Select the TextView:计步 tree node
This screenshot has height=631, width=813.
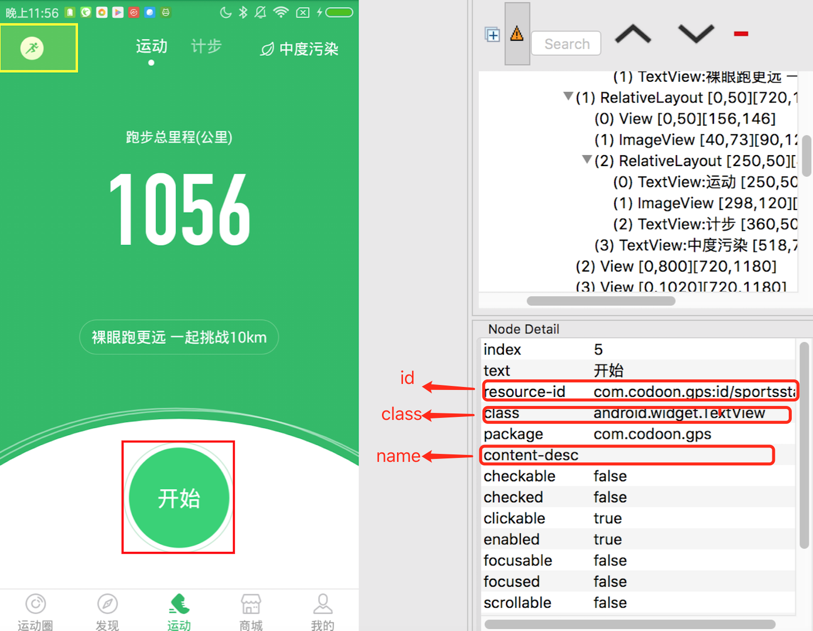pyautogui.click(x=705, y=224)
